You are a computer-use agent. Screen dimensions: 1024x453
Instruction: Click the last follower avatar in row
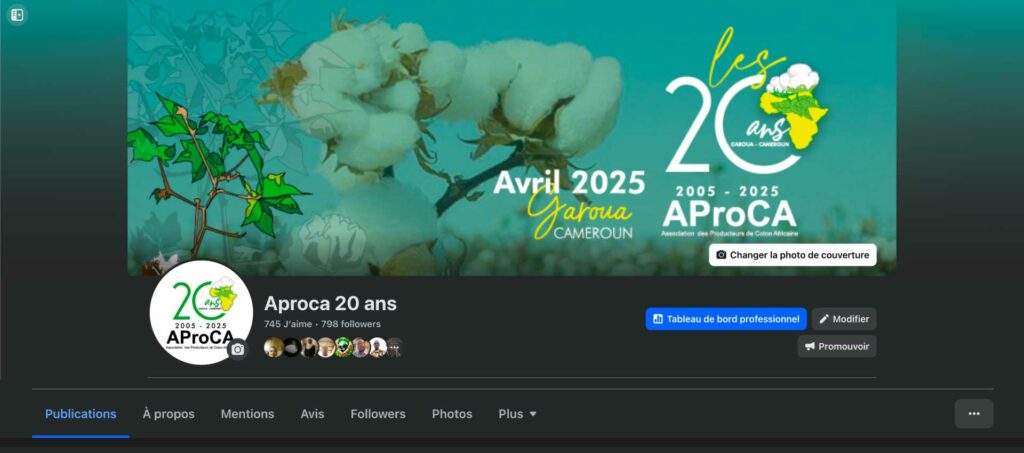coord(394,347)
